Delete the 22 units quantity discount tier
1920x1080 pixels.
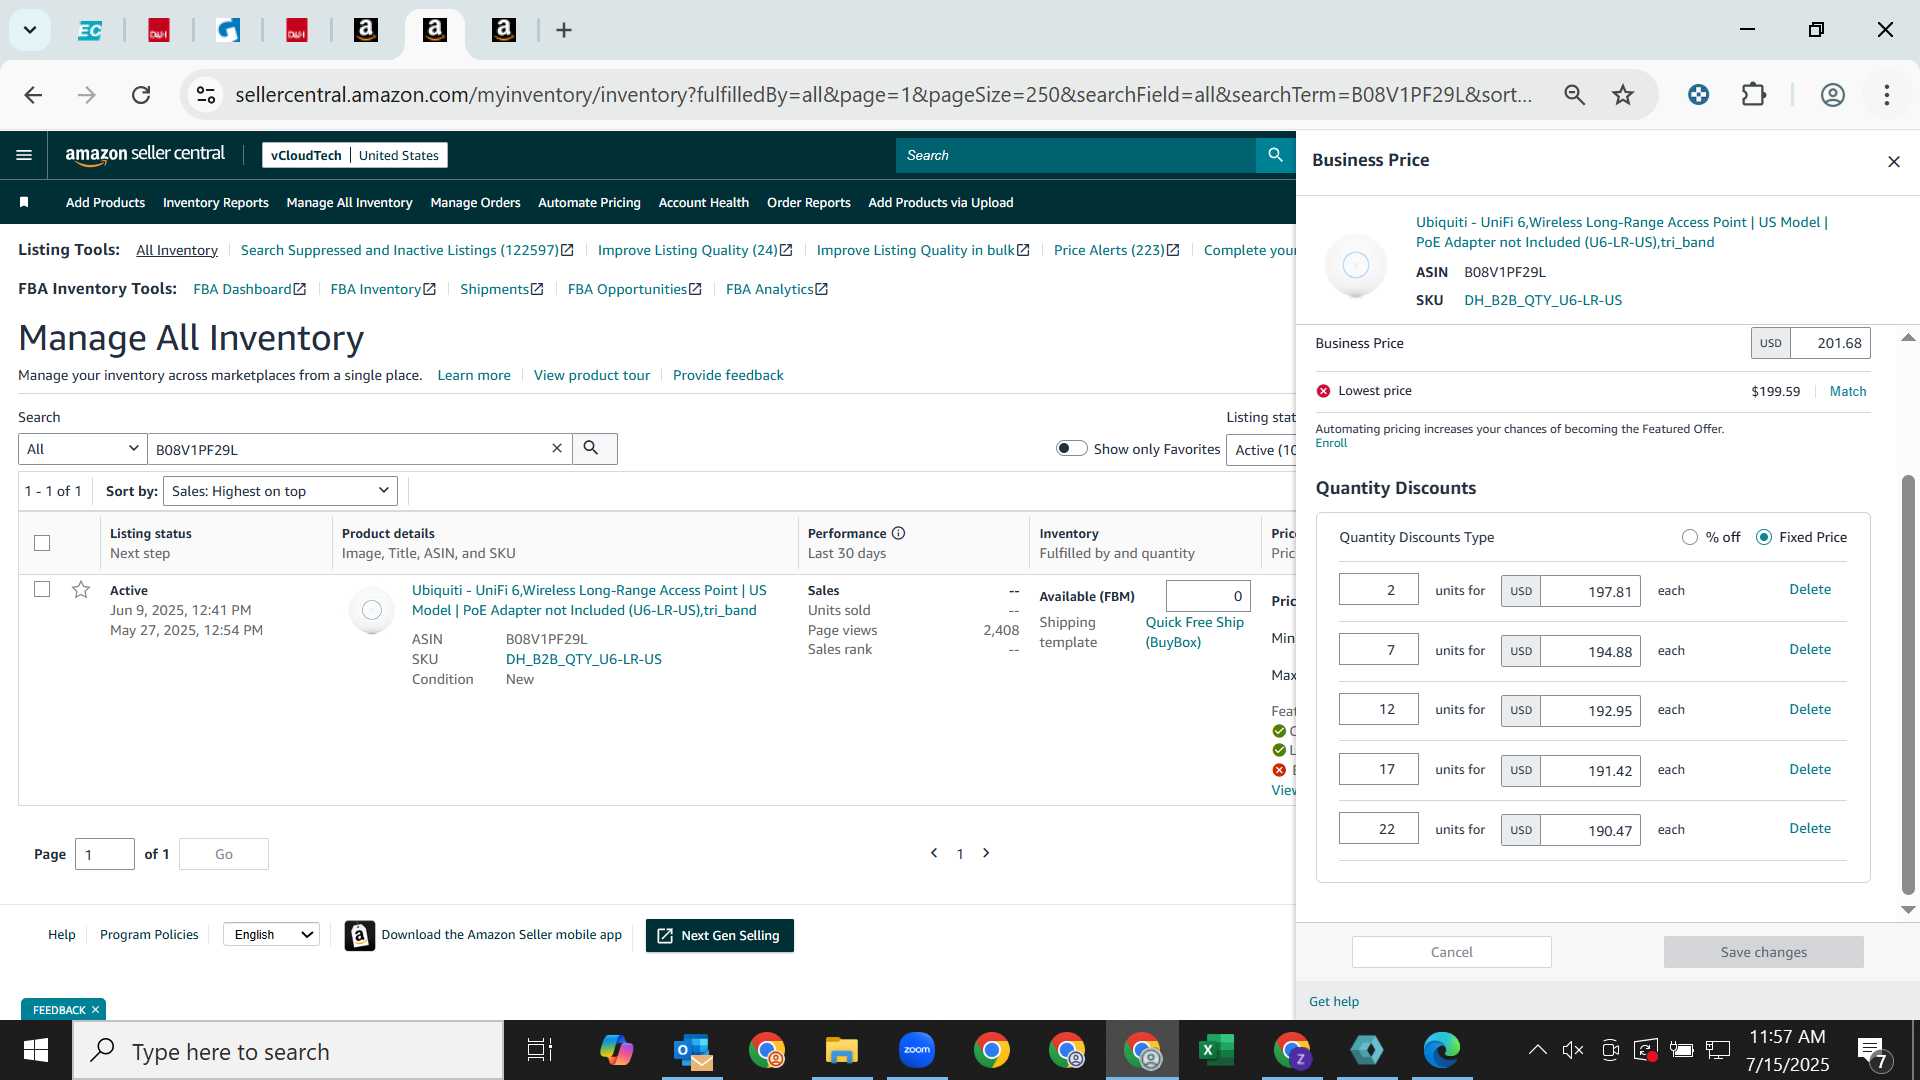[1809, 828]
